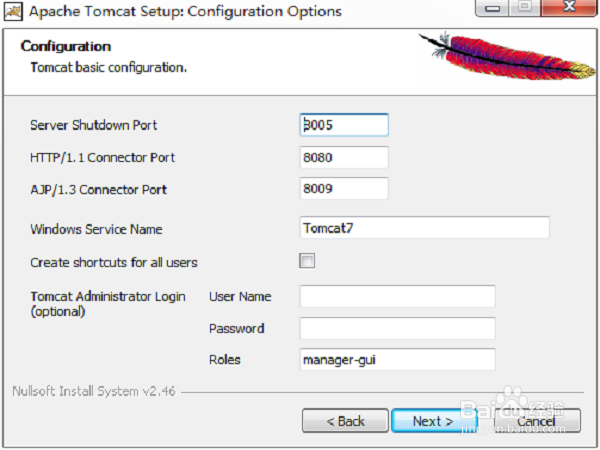Click the Nullsoft Install System v2.46 text
Image resolution: width=600 pixels, height=450 pixels.
pos(93,391)
